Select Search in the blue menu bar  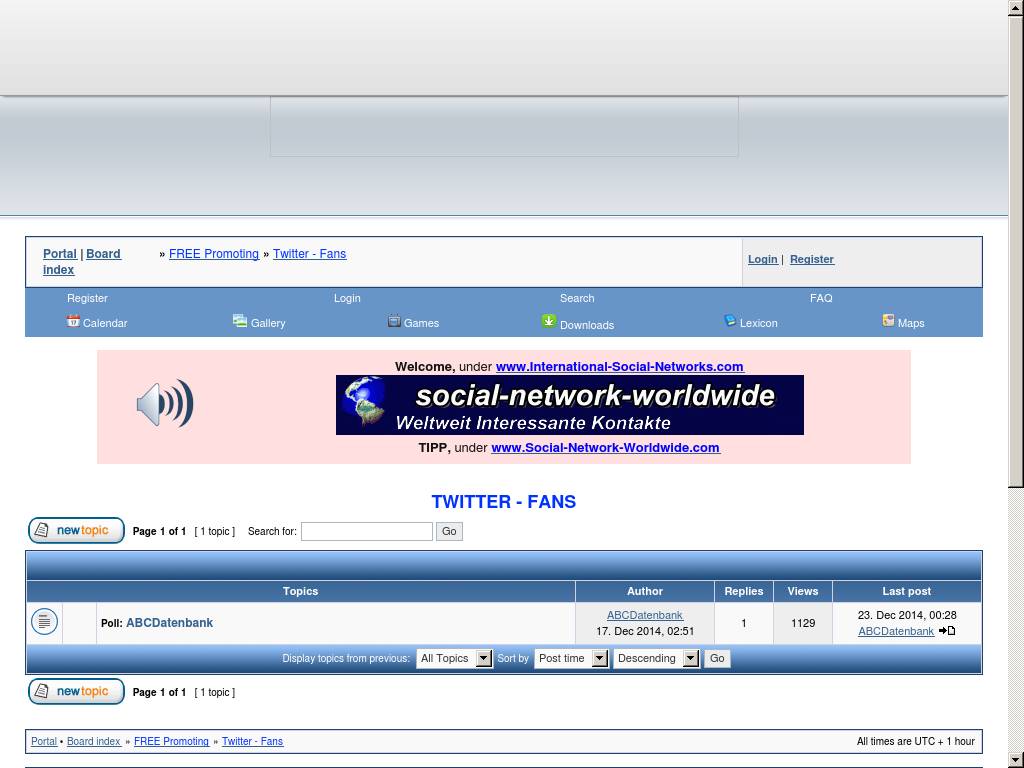[577, 298]
